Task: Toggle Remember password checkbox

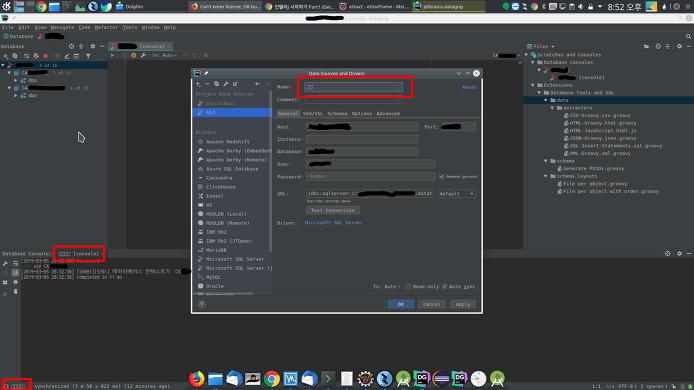Action: click(441, 177)
